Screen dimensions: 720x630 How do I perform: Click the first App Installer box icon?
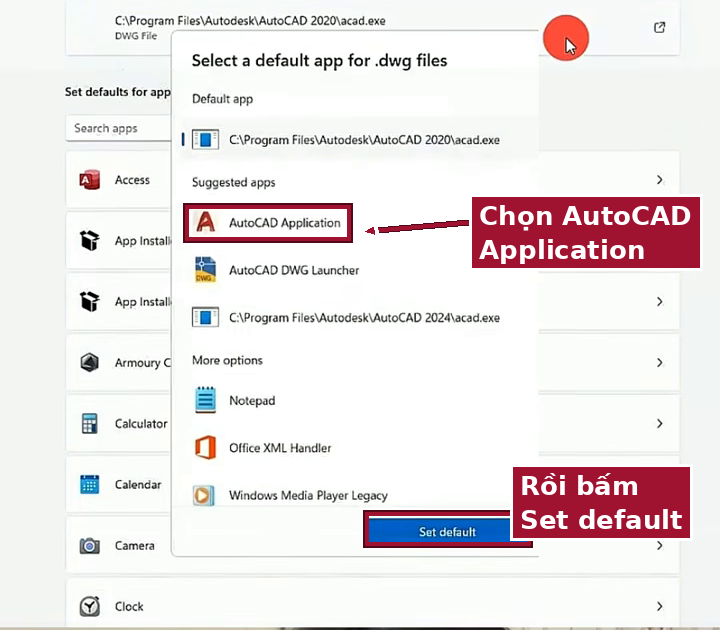[90, 240]
